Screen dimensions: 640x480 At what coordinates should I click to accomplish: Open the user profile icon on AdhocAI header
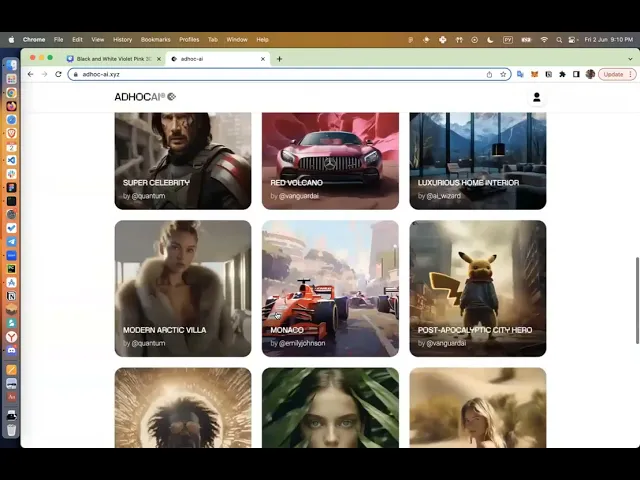click(536, 97)
